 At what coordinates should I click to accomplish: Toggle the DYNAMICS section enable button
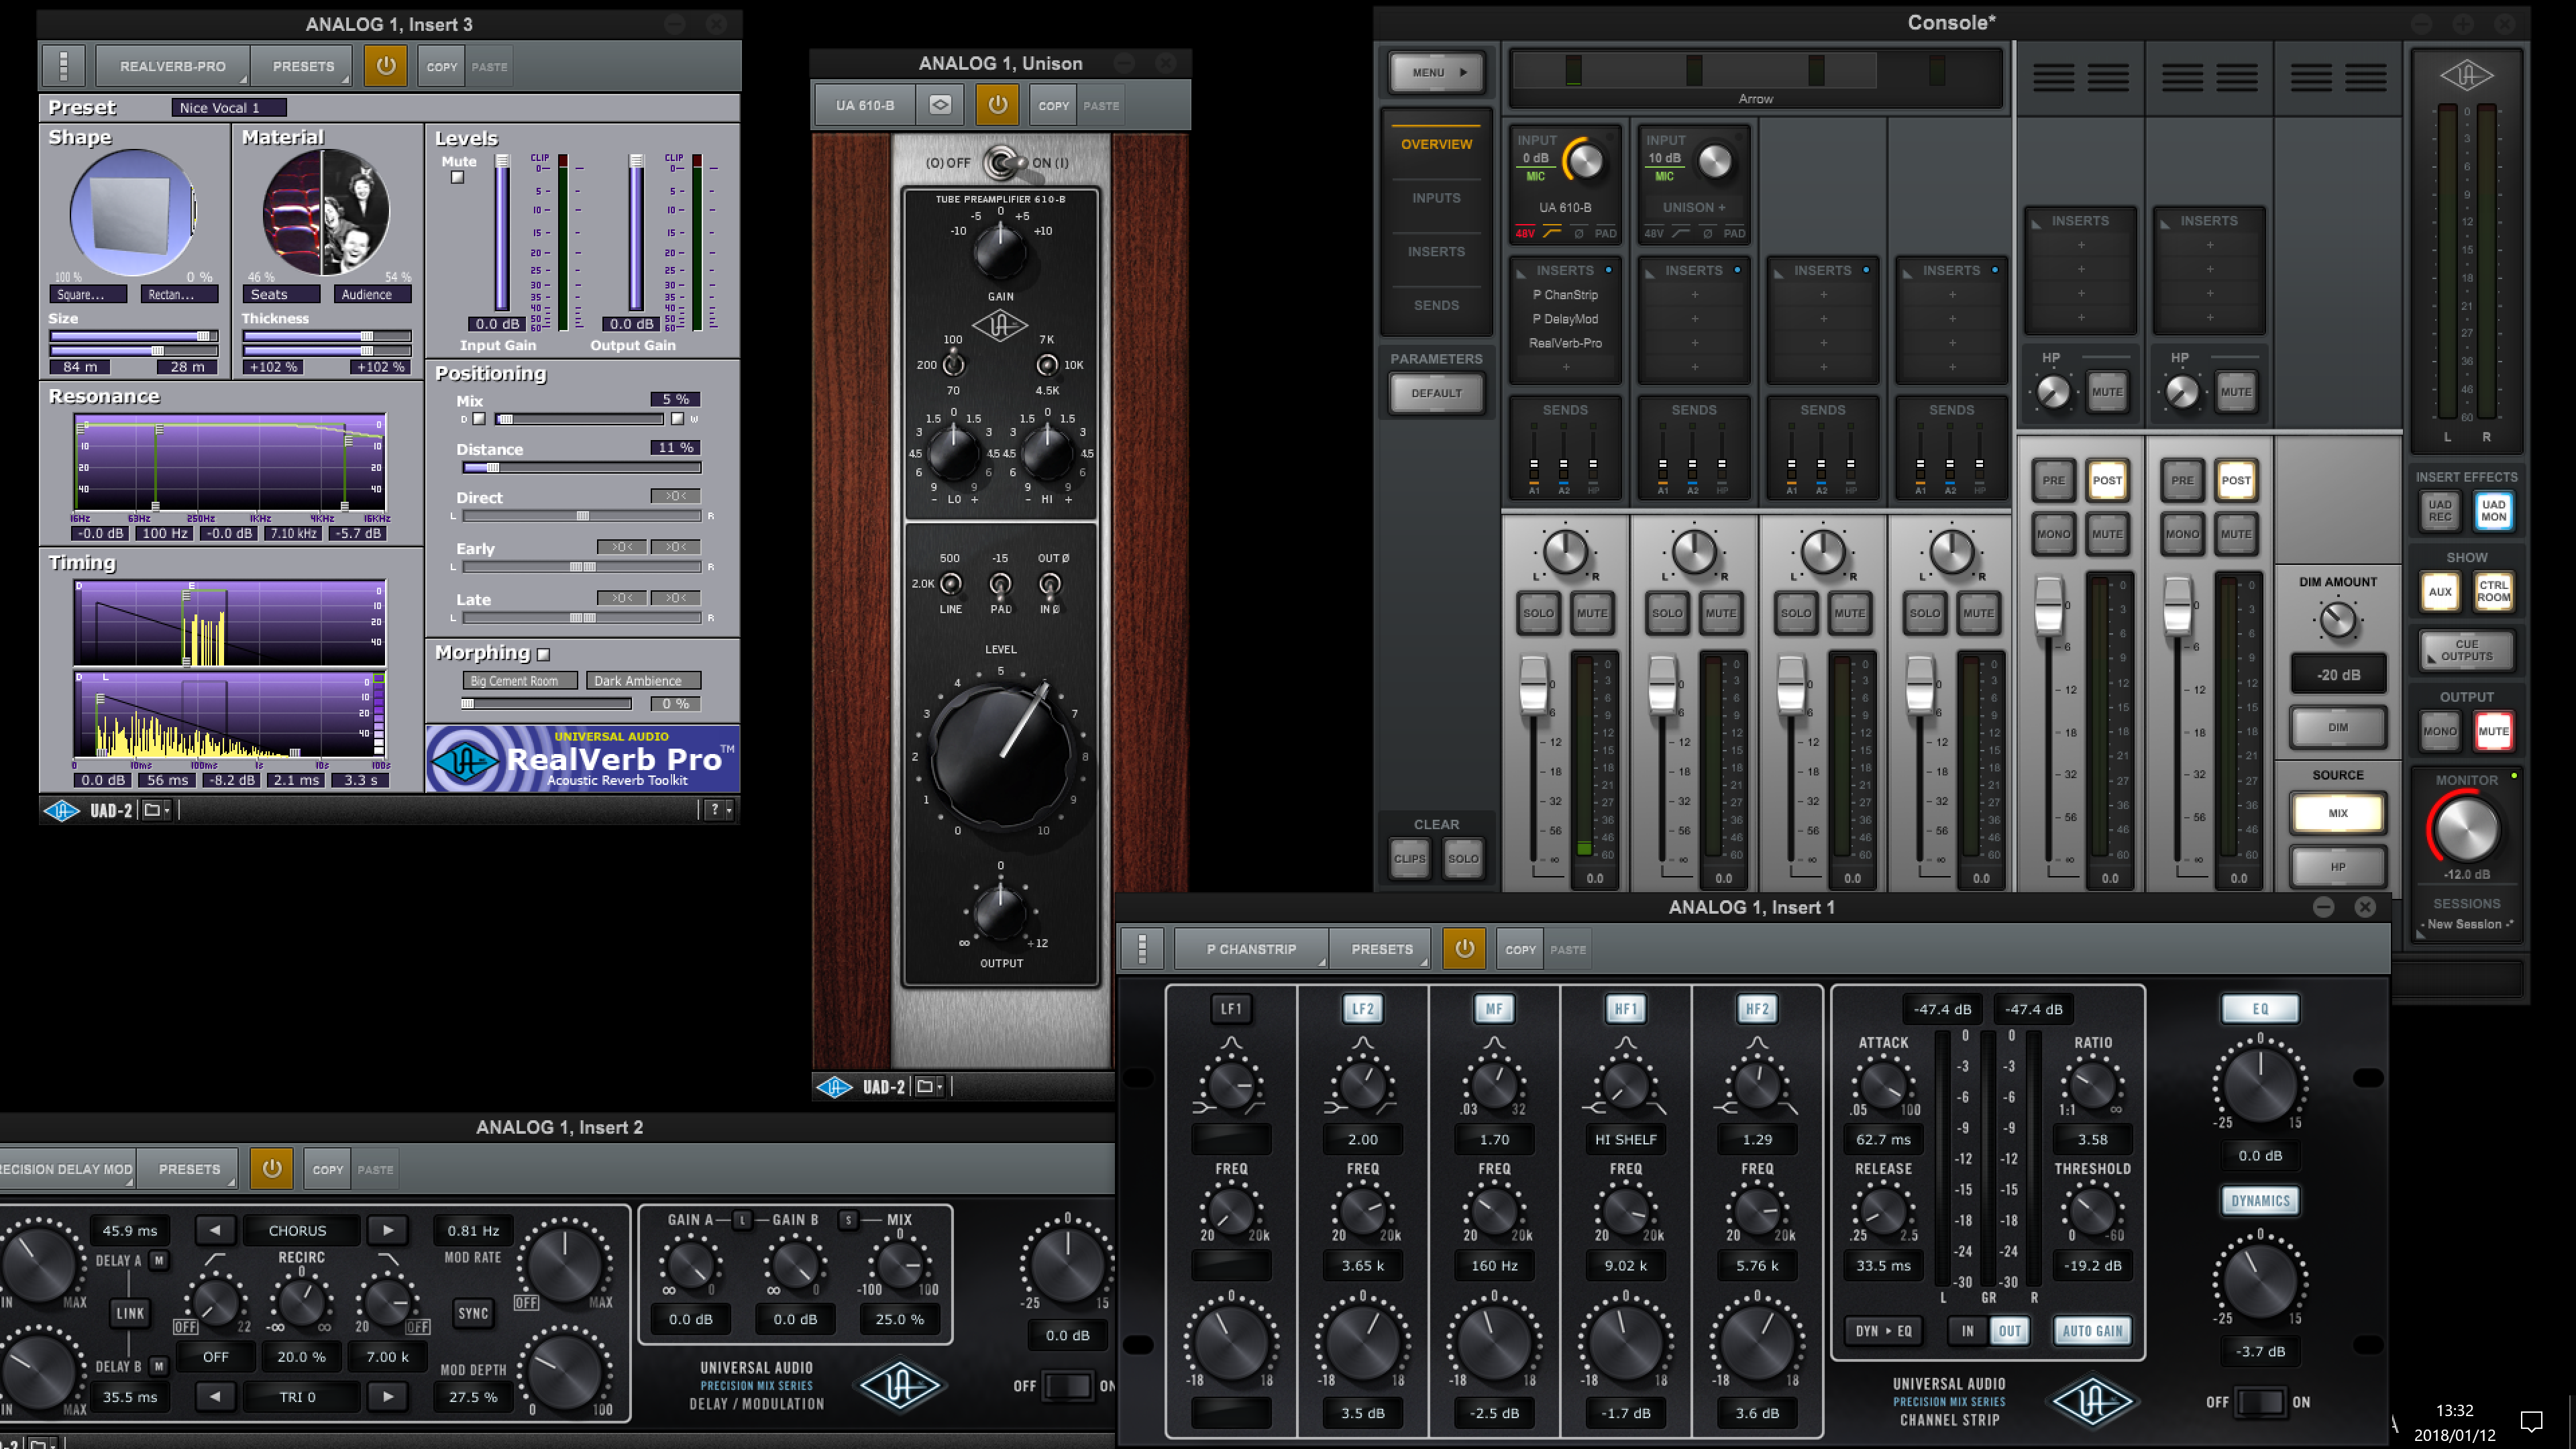[2260, 1201]
